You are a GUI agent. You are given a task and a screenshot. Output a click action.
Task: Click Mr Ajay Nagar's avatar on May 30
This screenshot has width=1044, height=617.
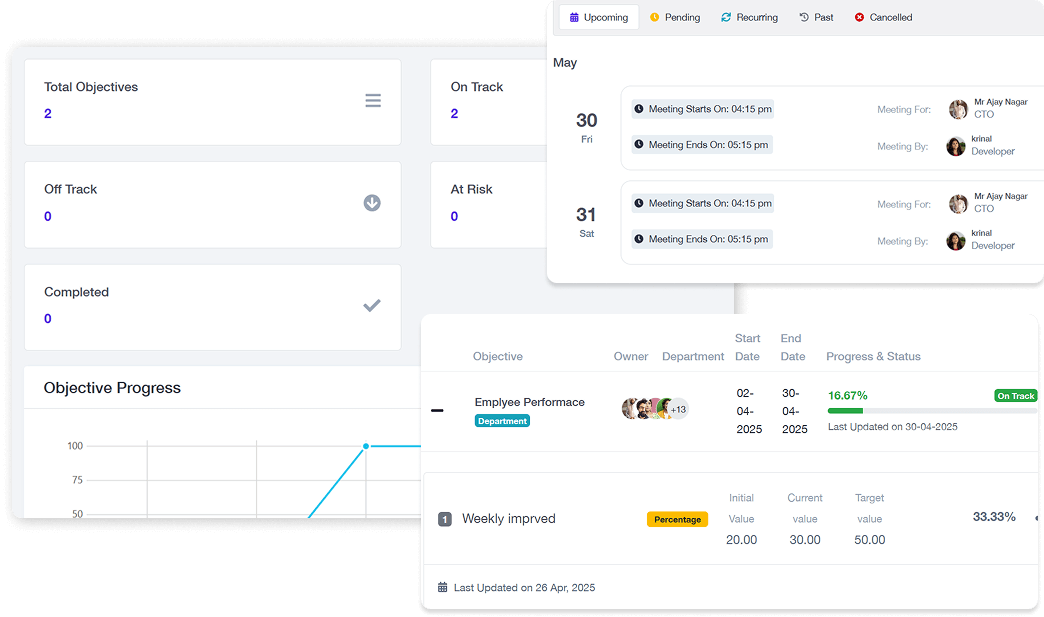click(958, 109)
